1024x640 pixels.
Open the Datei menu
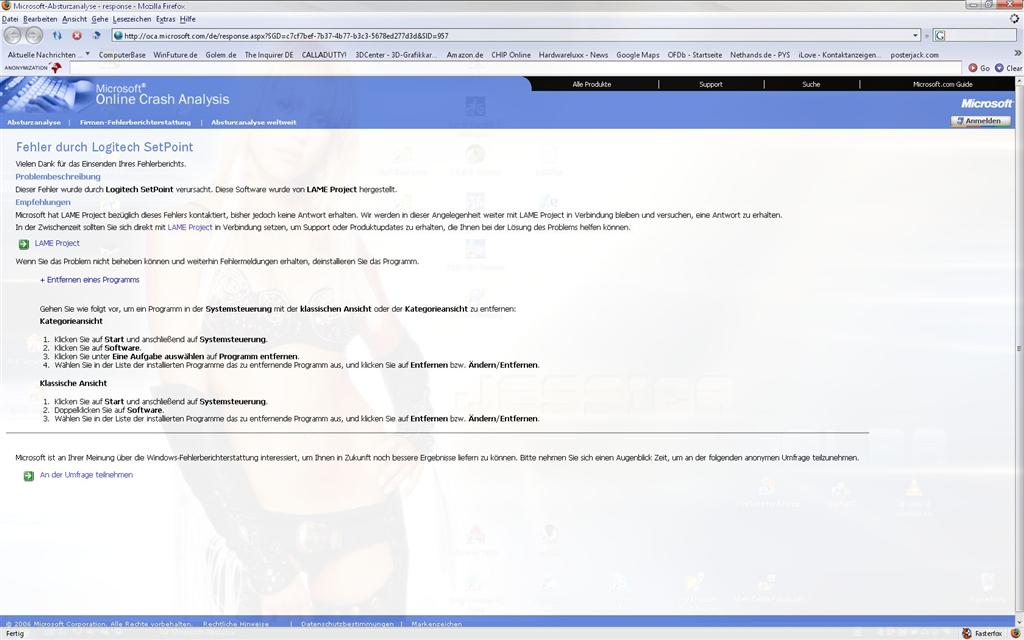coord(10,19)
